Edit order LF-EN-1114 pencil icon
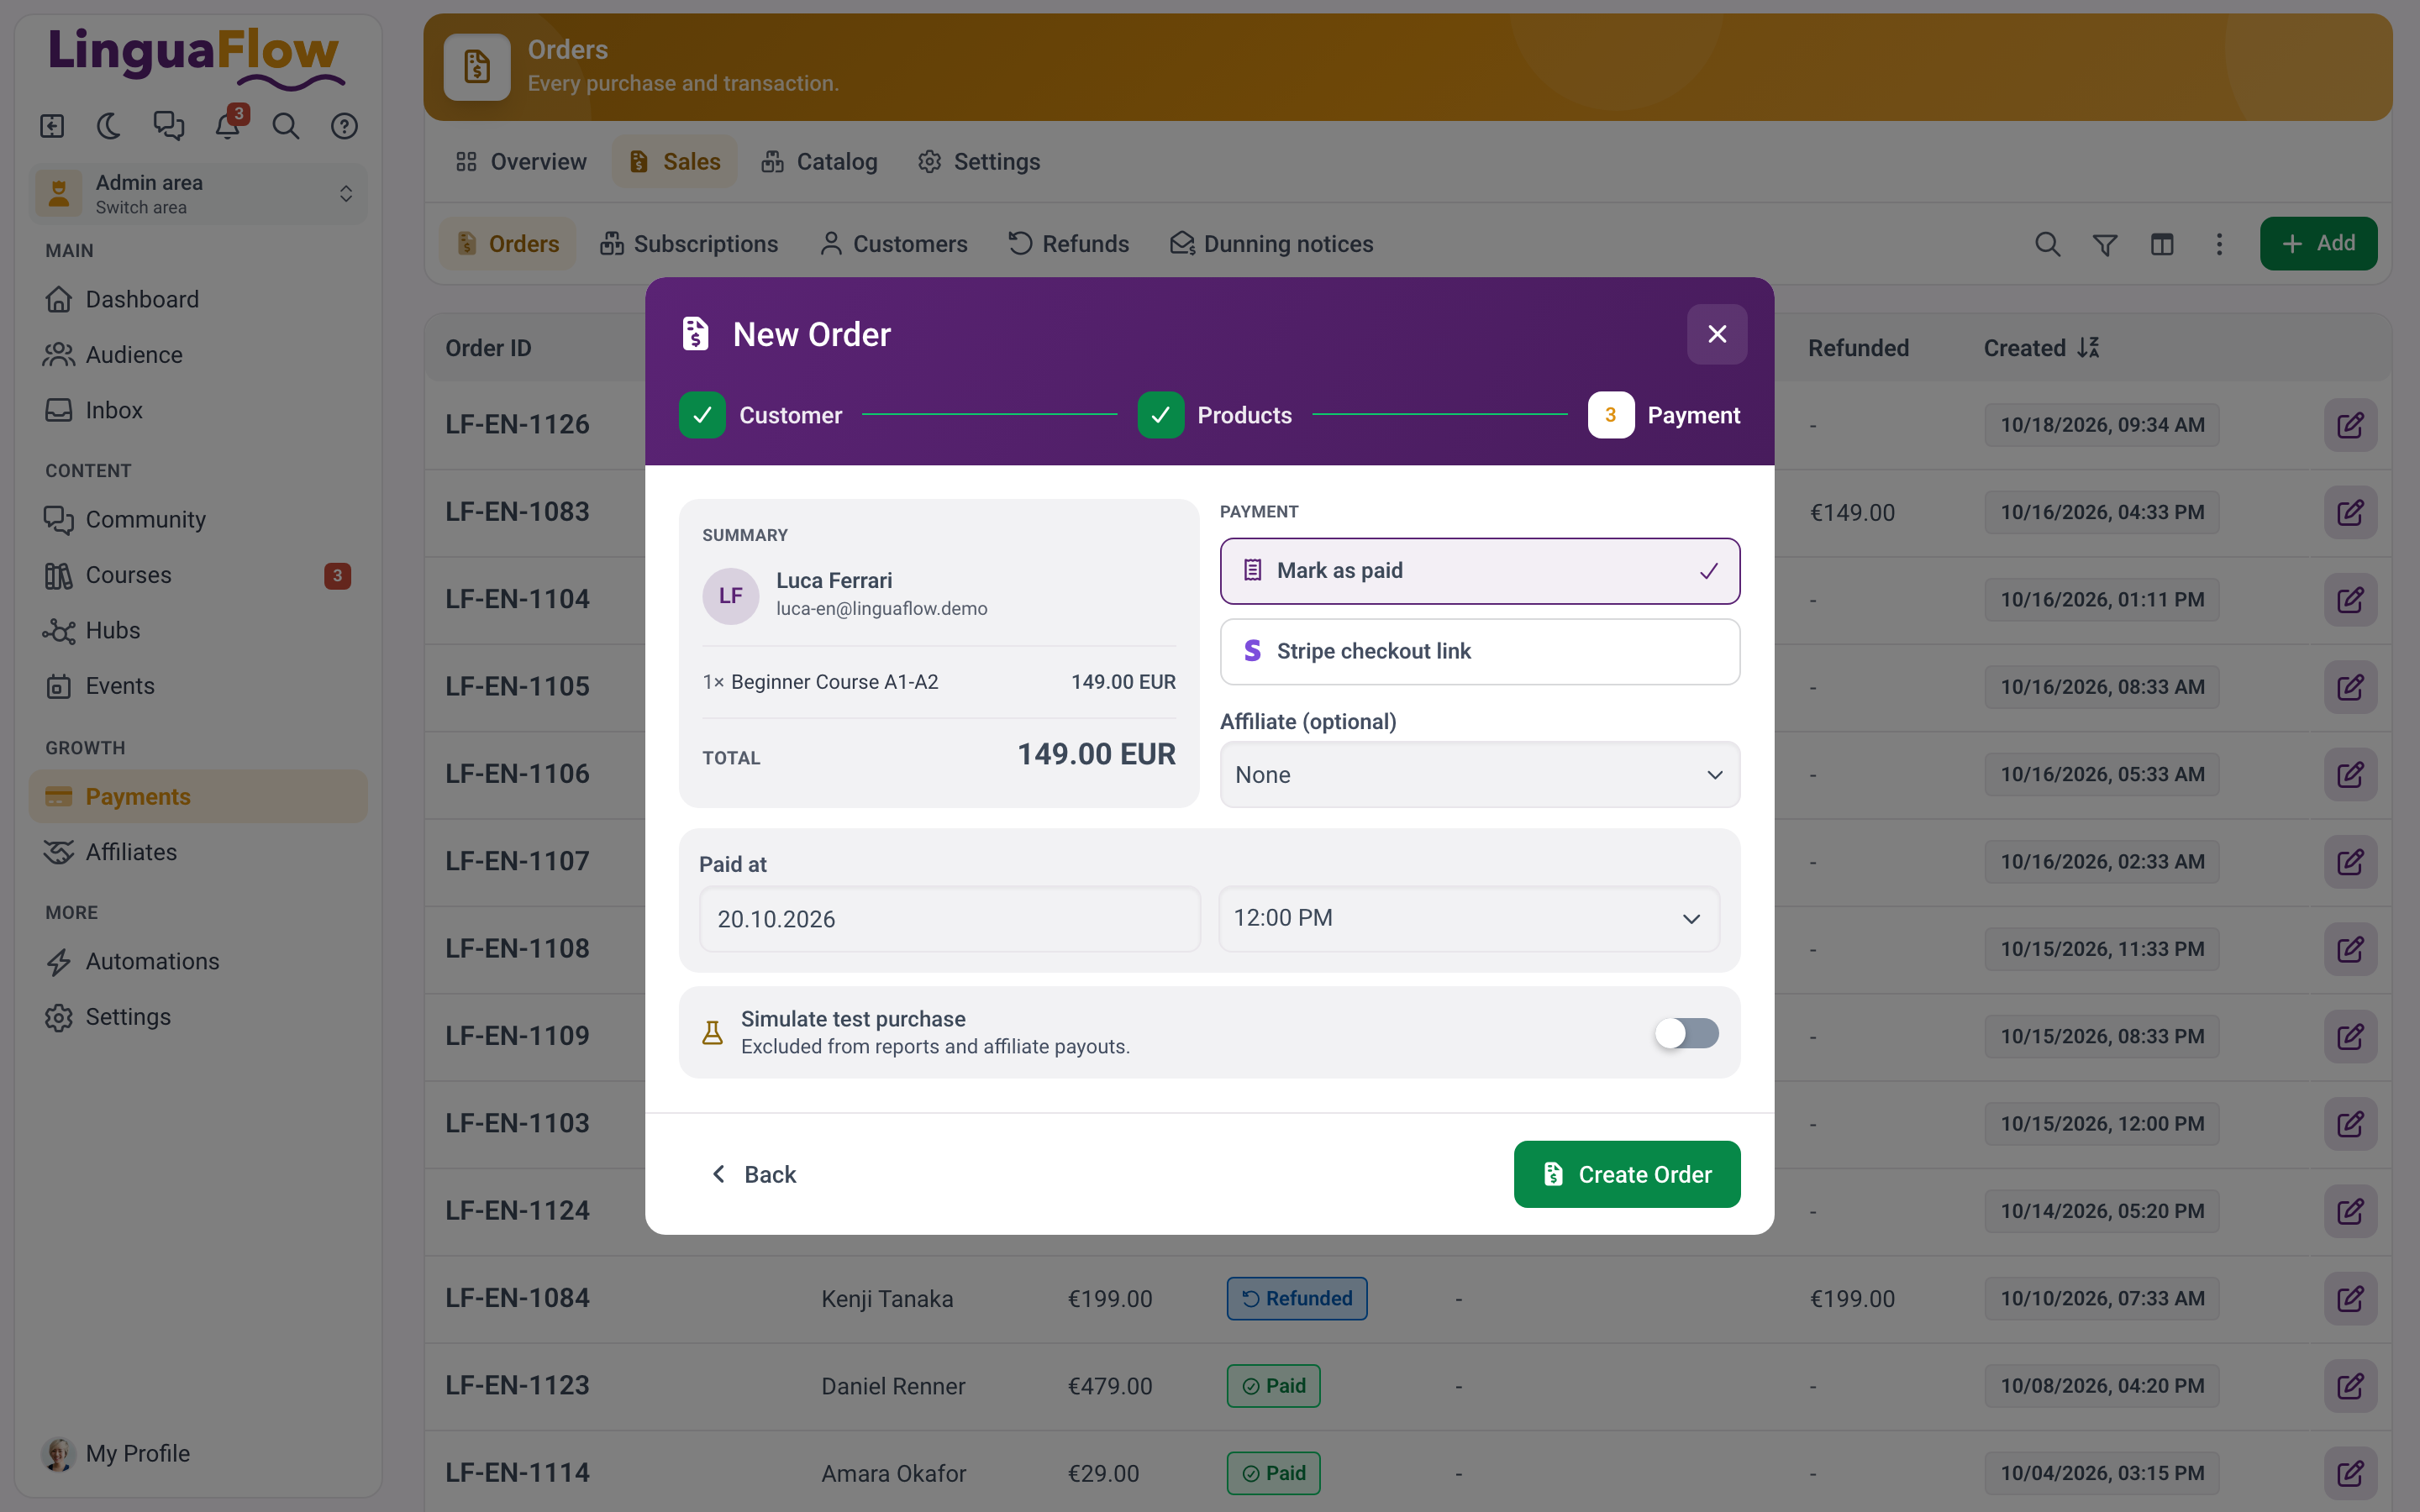The image size is (2420, 1512). [2350, 1473]
